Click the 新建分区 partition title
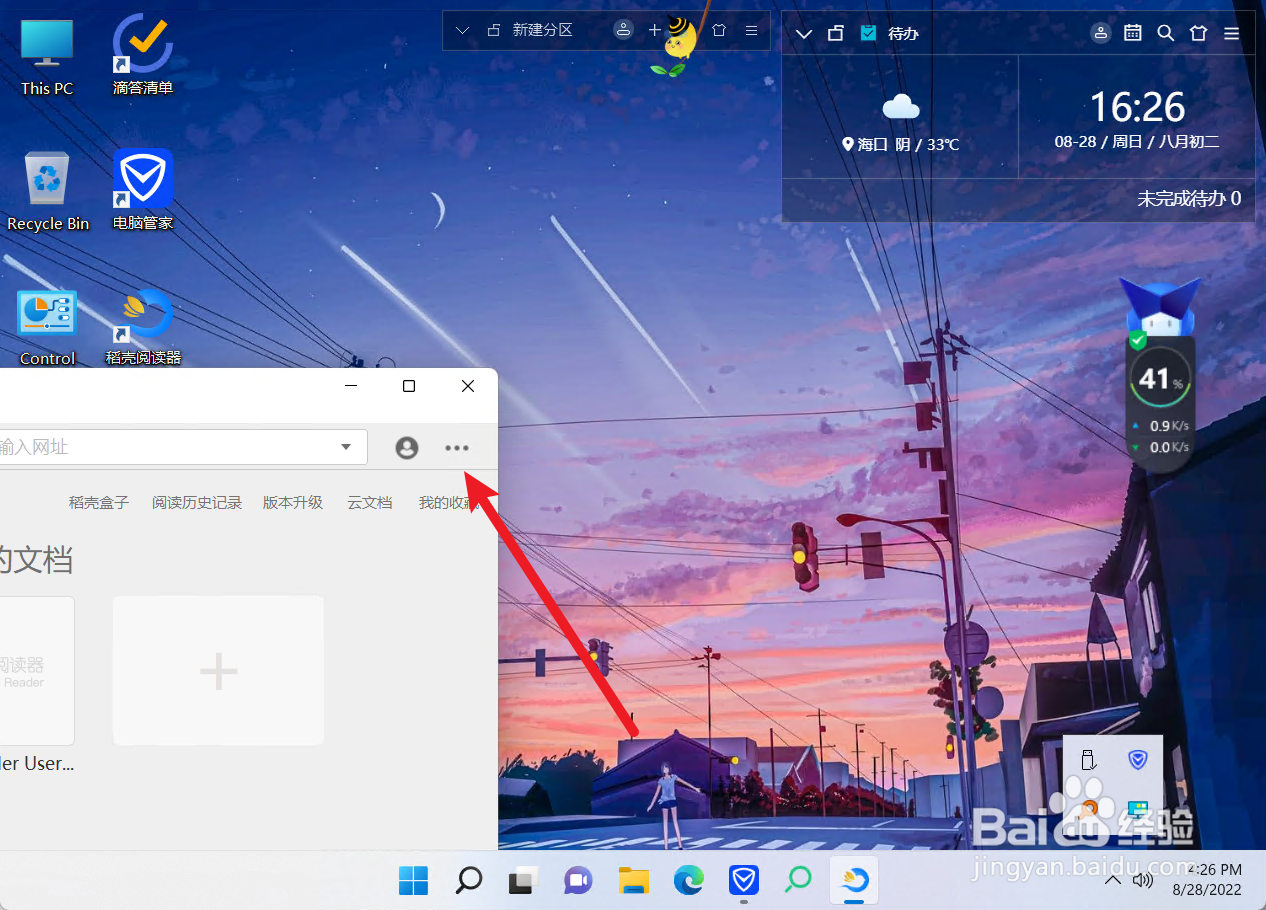The width and height of the screenshot is (1266, 910). point(543,31)
